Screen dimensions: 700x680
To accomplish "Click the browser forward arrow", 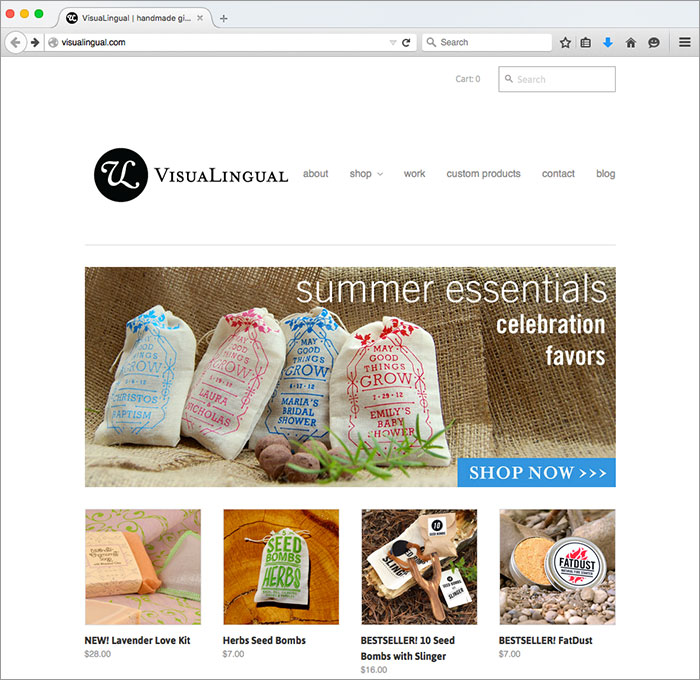I will (35, 42).
